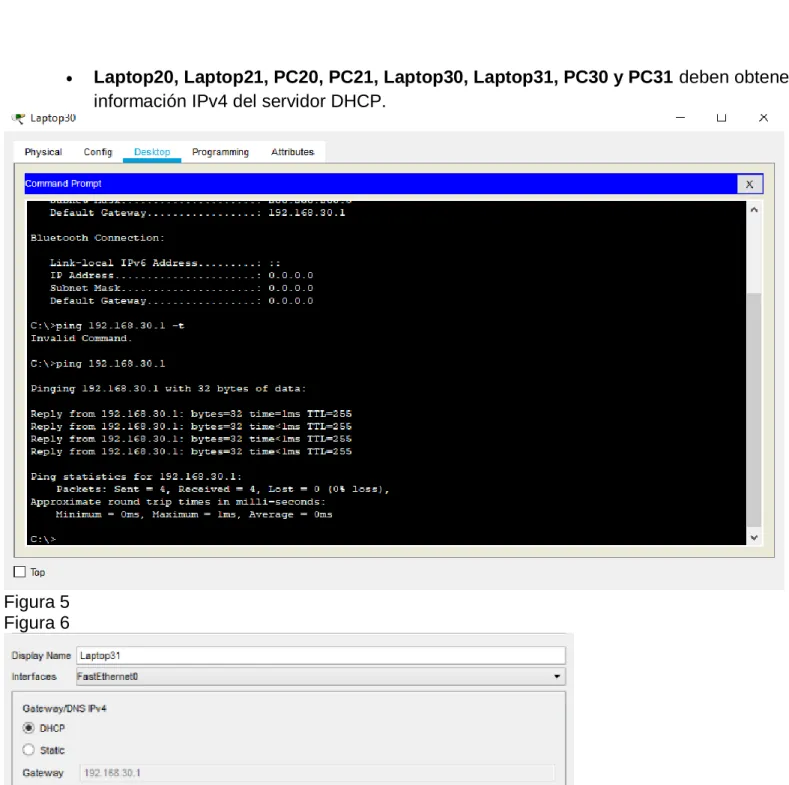Image resolution: width=789 pixels, height=785 pixels.
Task: Maximize the Laptop30 window
Action: (721, 118)
